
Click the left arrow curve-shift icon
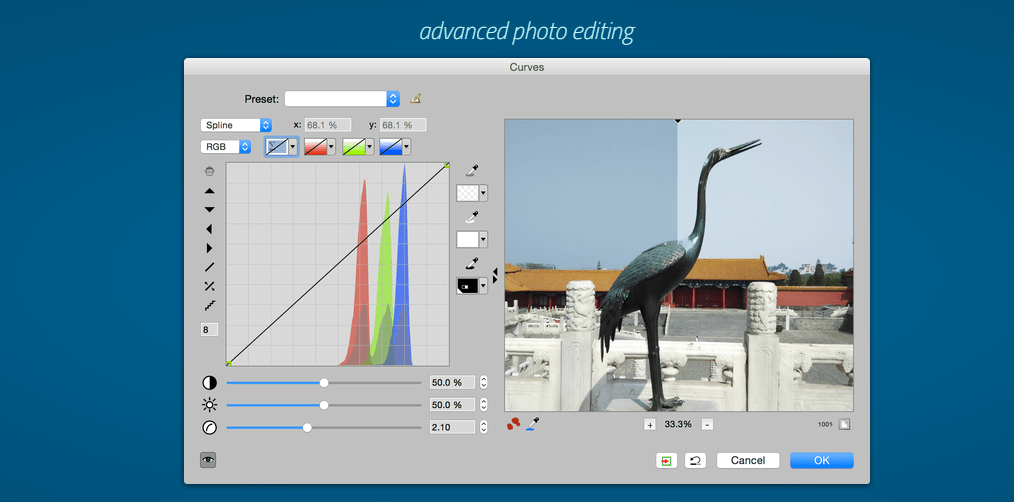[209, 229]
